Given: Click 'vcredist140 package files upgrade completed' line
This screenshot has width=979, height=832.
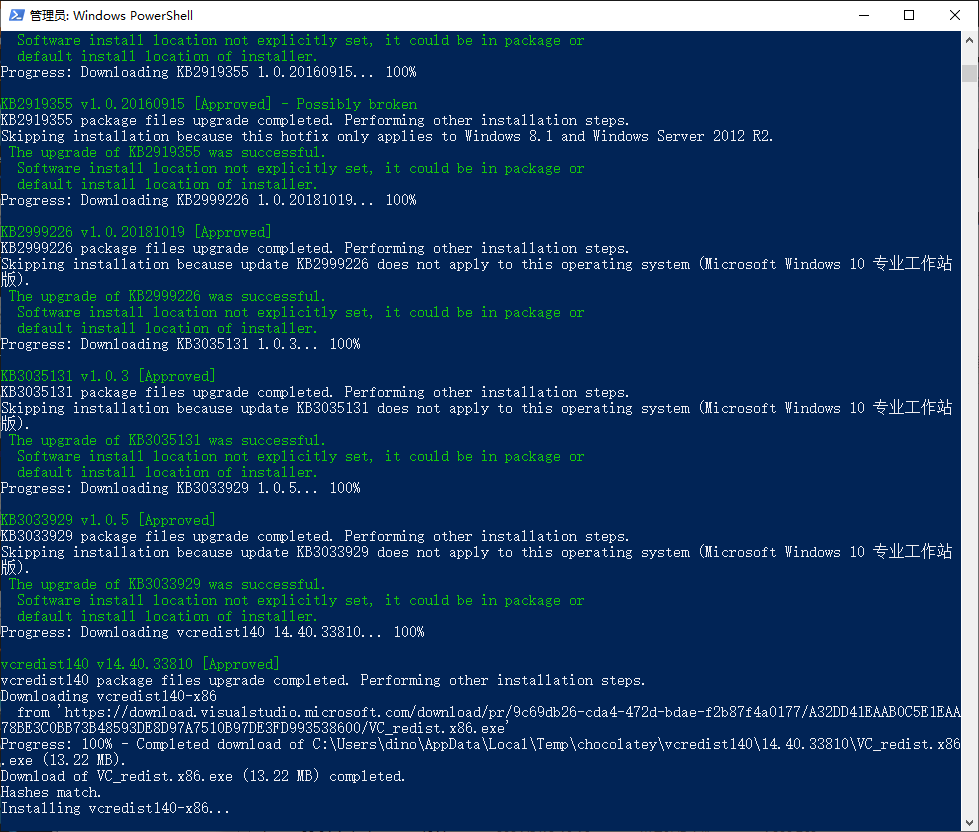Looking at the screenshot, I should (323, 680).
